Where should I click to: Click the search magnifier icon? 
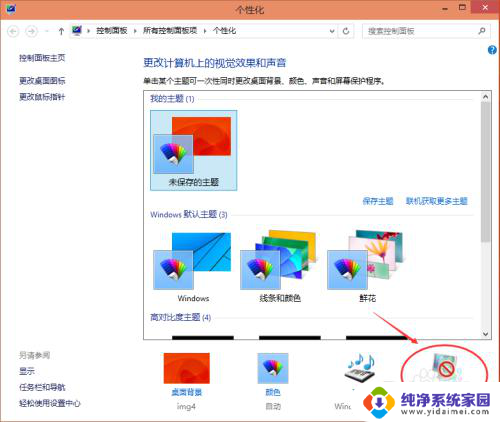[482, 31]
